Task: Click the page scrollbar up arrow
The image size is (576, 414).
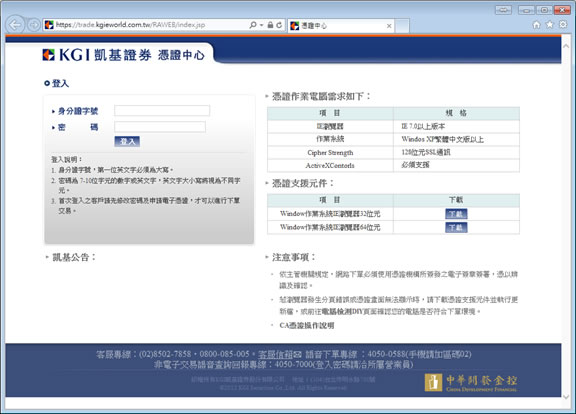Action: 566,46
